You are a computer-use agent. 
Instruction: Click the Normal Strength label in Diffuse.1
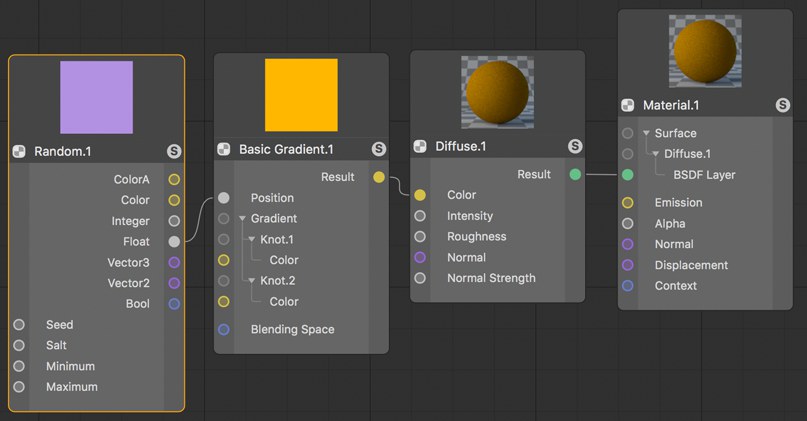coord(491,278)
